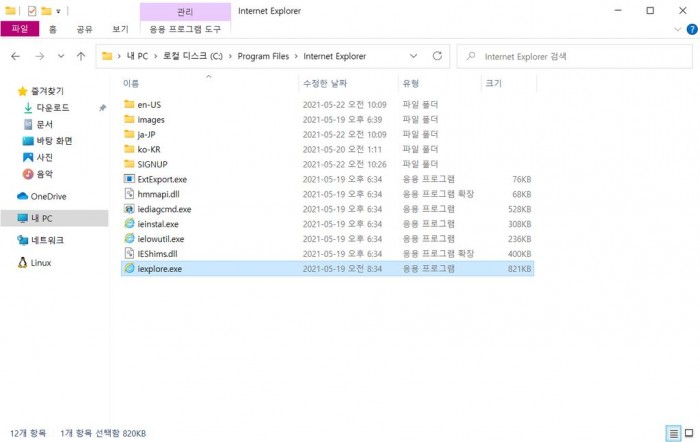Open the 응용 프로그램 도구 tab

click(185, 29)
